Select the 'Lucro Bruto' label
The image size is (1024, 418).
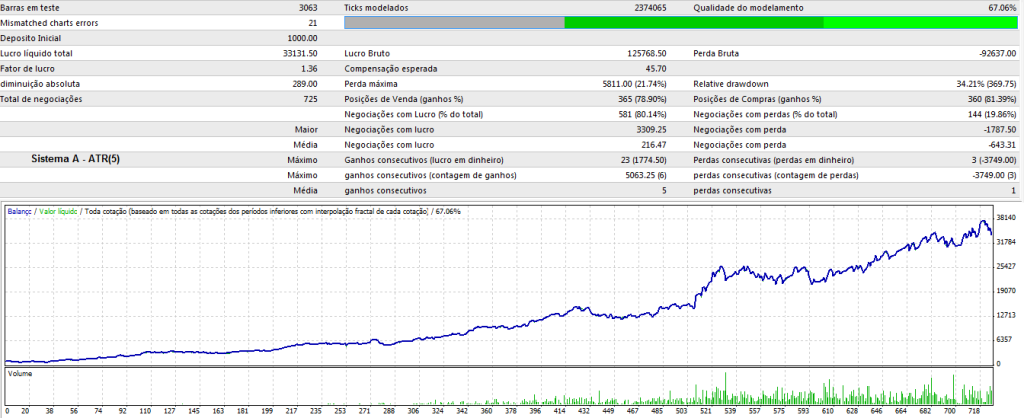(367, 54)
